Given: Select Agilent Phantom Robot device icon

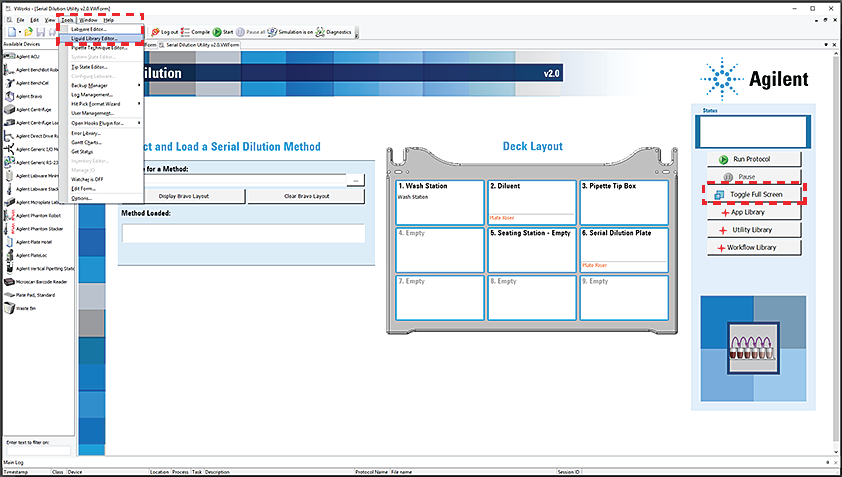Looking at the screenshot, I should (x=9, y=215).
